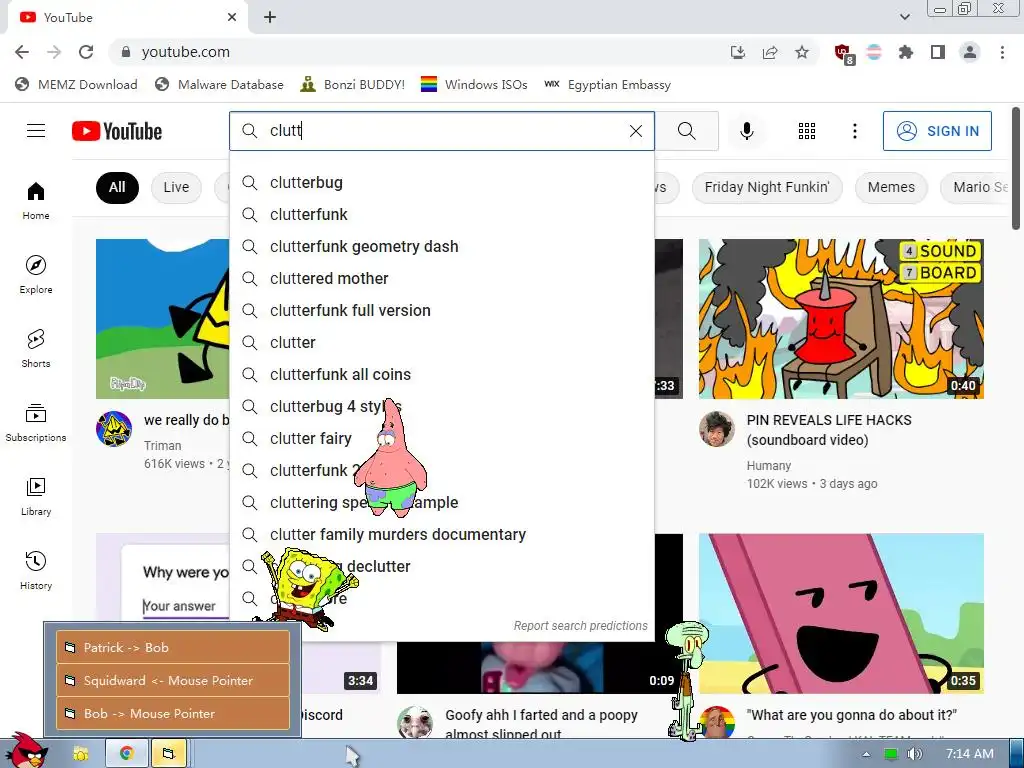Open a new tab with the plus button
Image resolution: width=1024 pixels, height=768 pixels.
pos(270,18)
